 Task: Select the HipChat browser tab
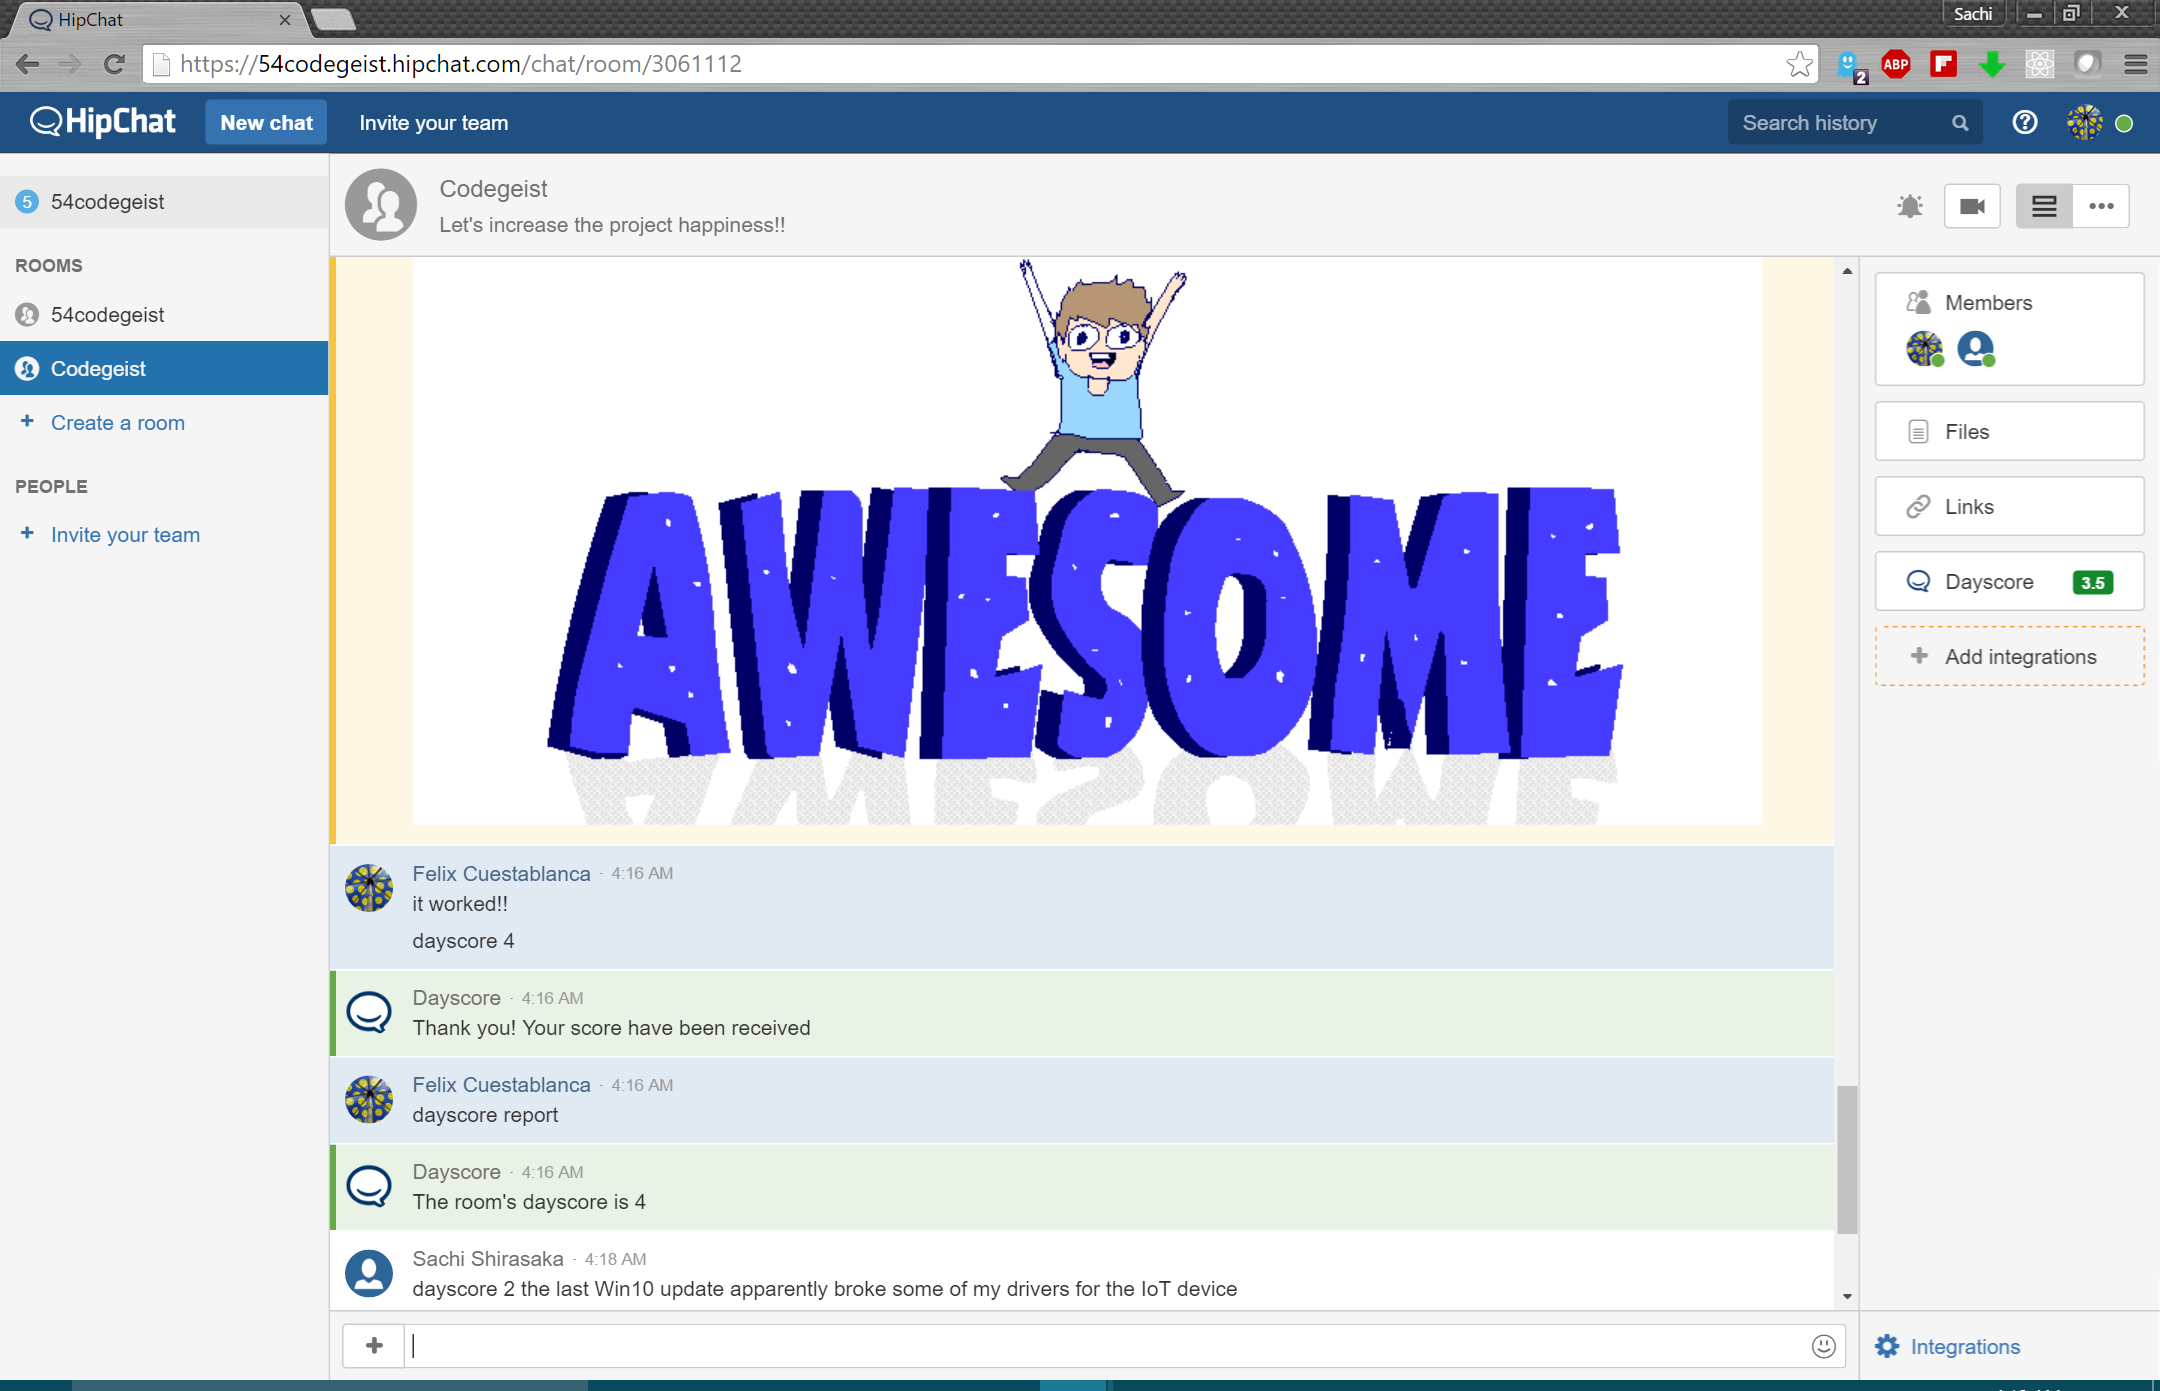pos(150,20)
